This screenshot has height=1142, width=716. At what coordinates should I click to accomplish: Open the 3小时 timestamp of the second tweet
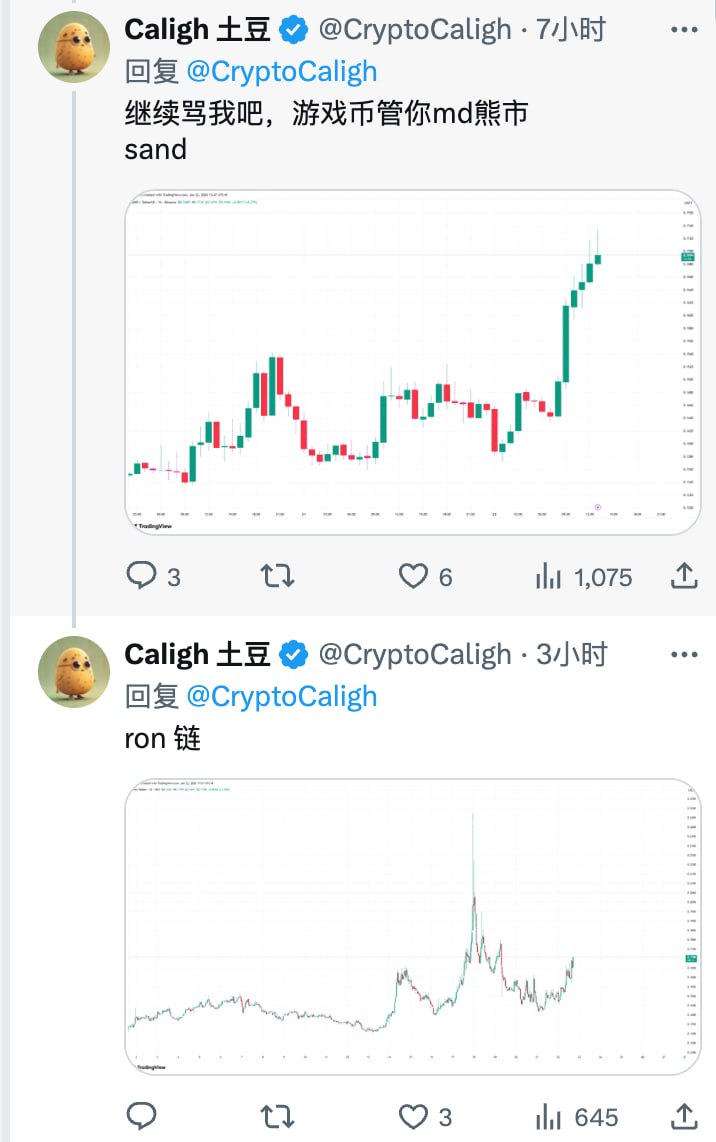pyautogui.click(x=571, y=655)
